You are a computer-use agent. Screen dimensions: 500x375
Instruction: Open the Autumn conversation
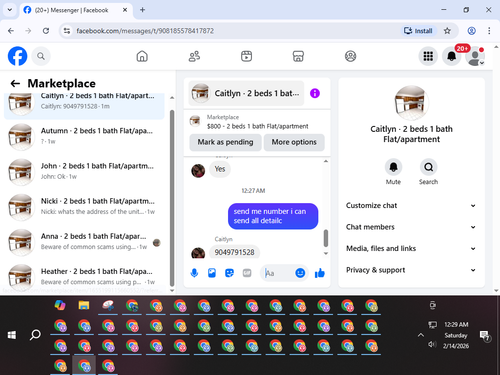tap(84, 136)
